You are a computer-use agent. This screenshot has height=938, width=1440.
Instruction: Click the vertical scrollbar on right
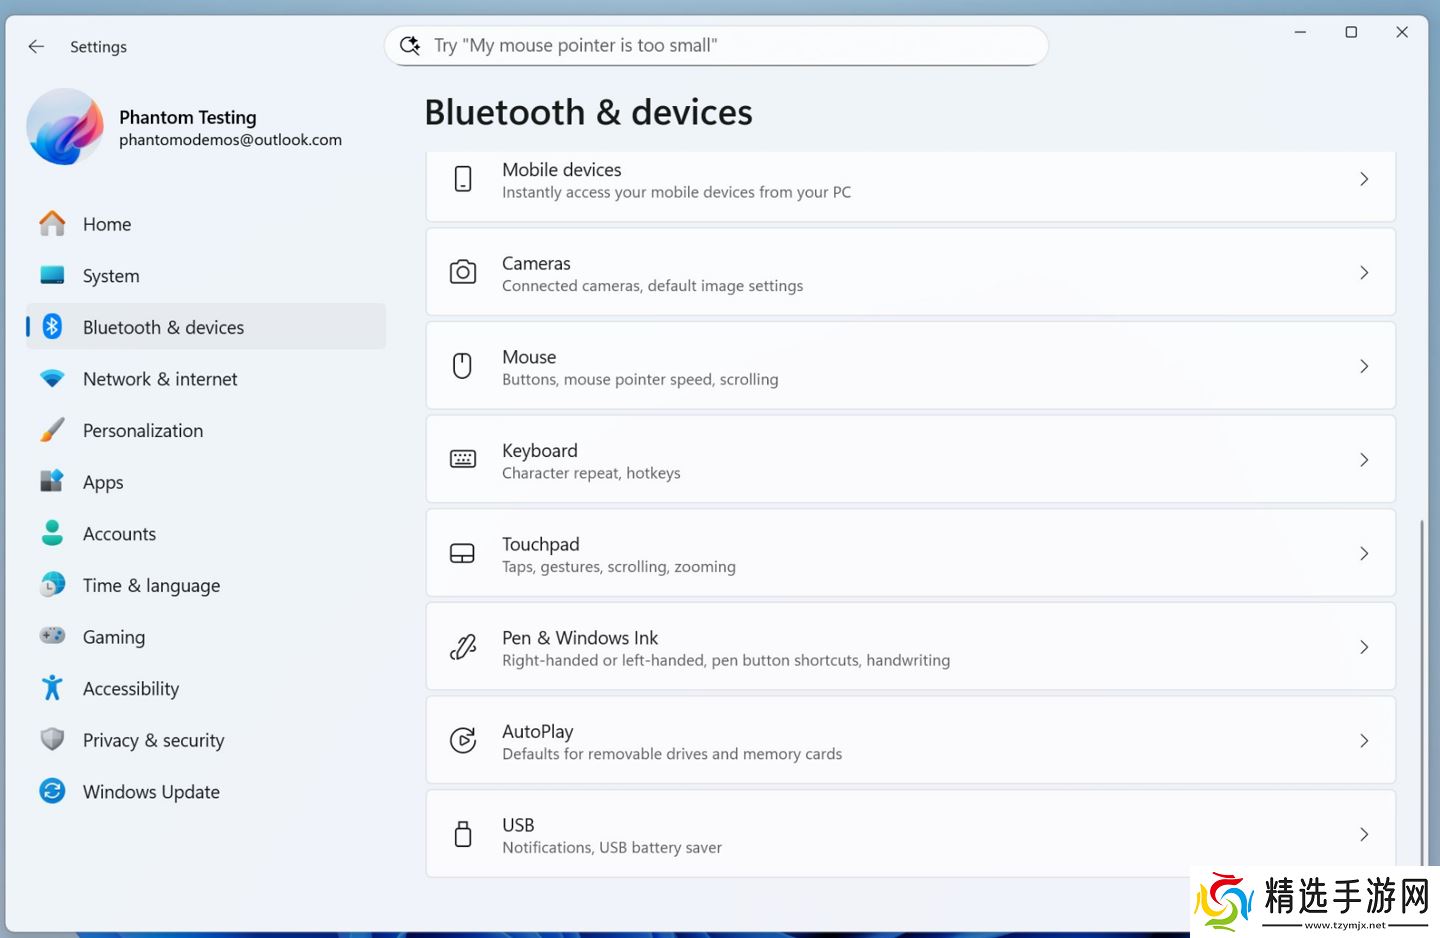point(1421,690)
